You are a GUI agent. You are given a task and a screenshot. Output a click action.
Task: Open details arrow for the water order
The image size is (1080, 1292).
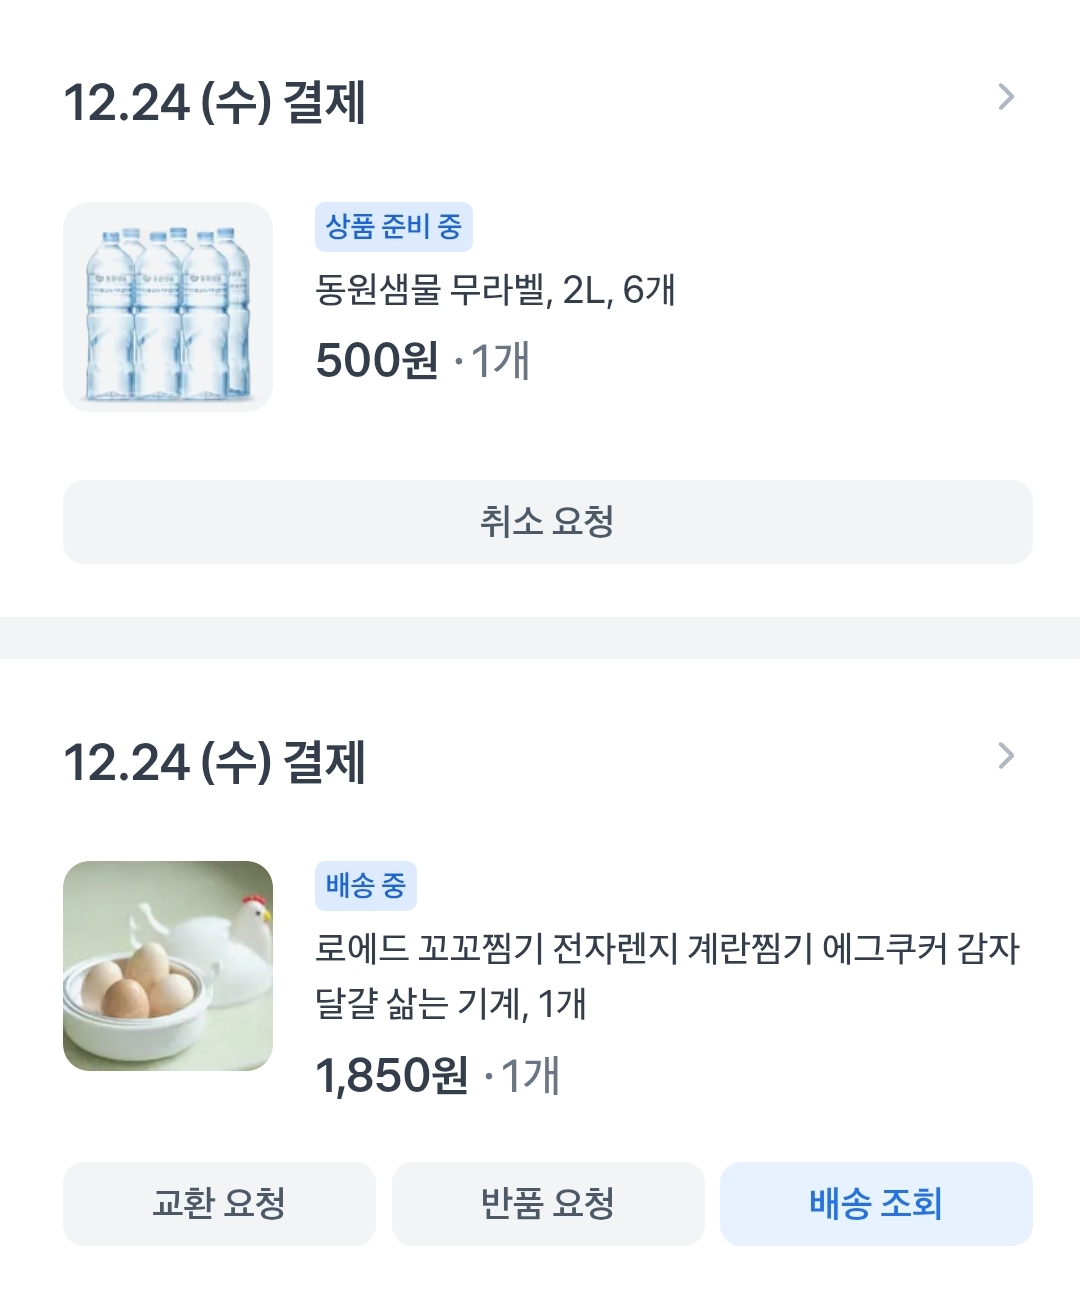1006,97
